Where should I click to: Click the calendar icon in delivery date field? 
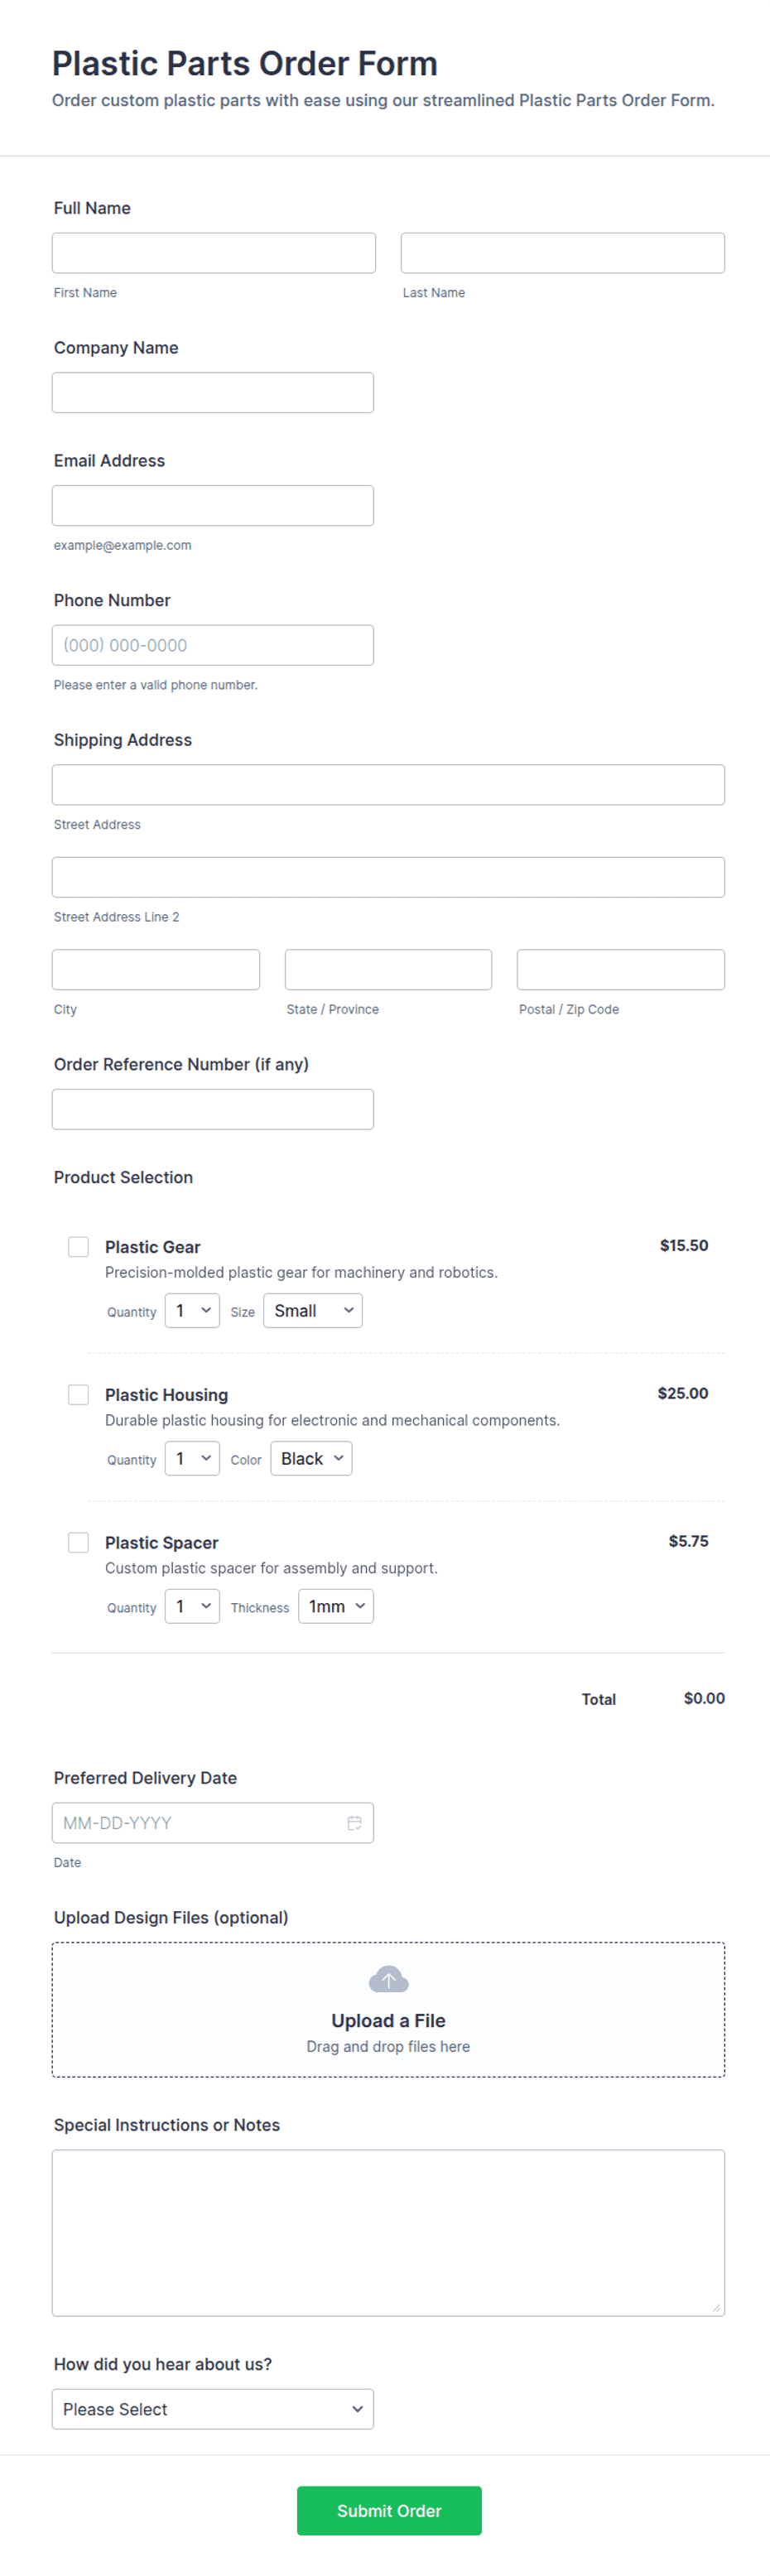tap(354, 1823)
